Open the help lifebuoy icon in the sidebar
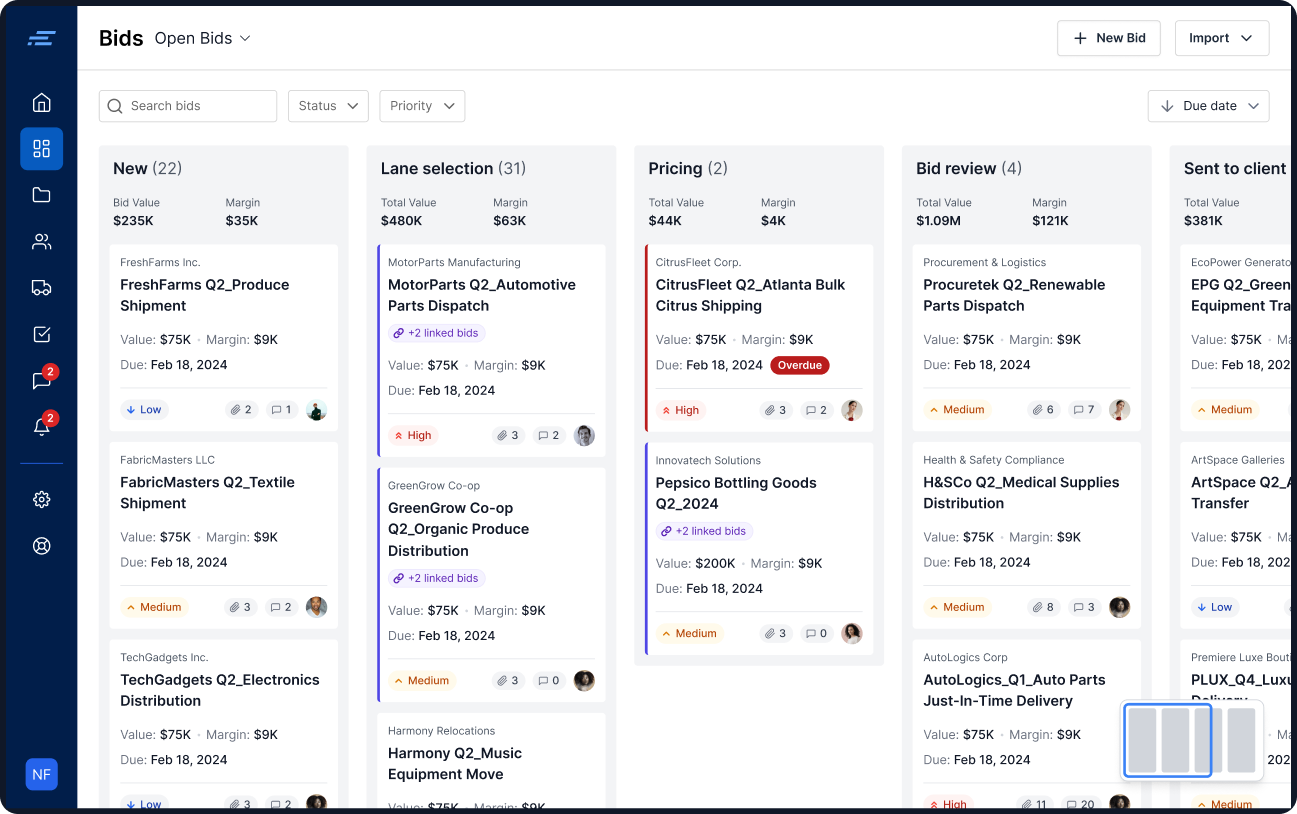1297x814 pixels. 41,546
